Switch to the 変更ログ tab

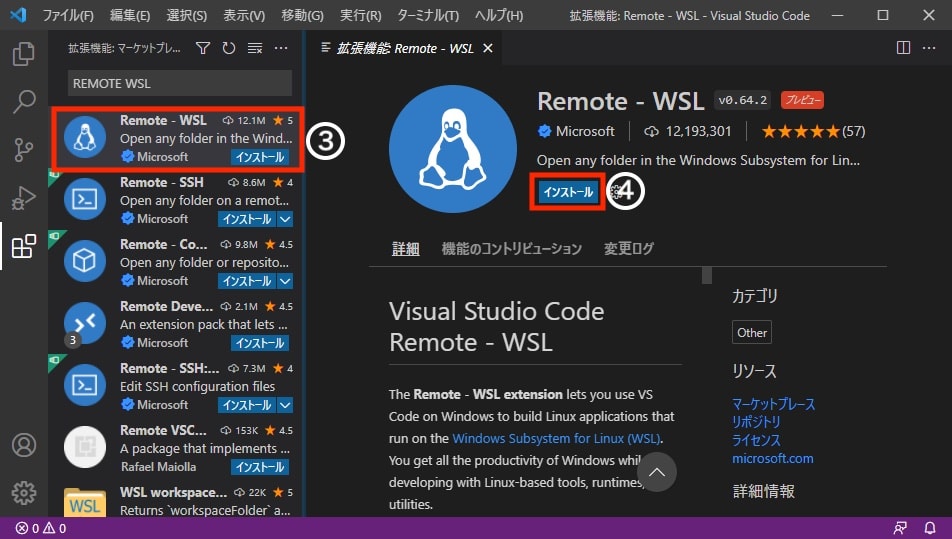coord(628,248)
